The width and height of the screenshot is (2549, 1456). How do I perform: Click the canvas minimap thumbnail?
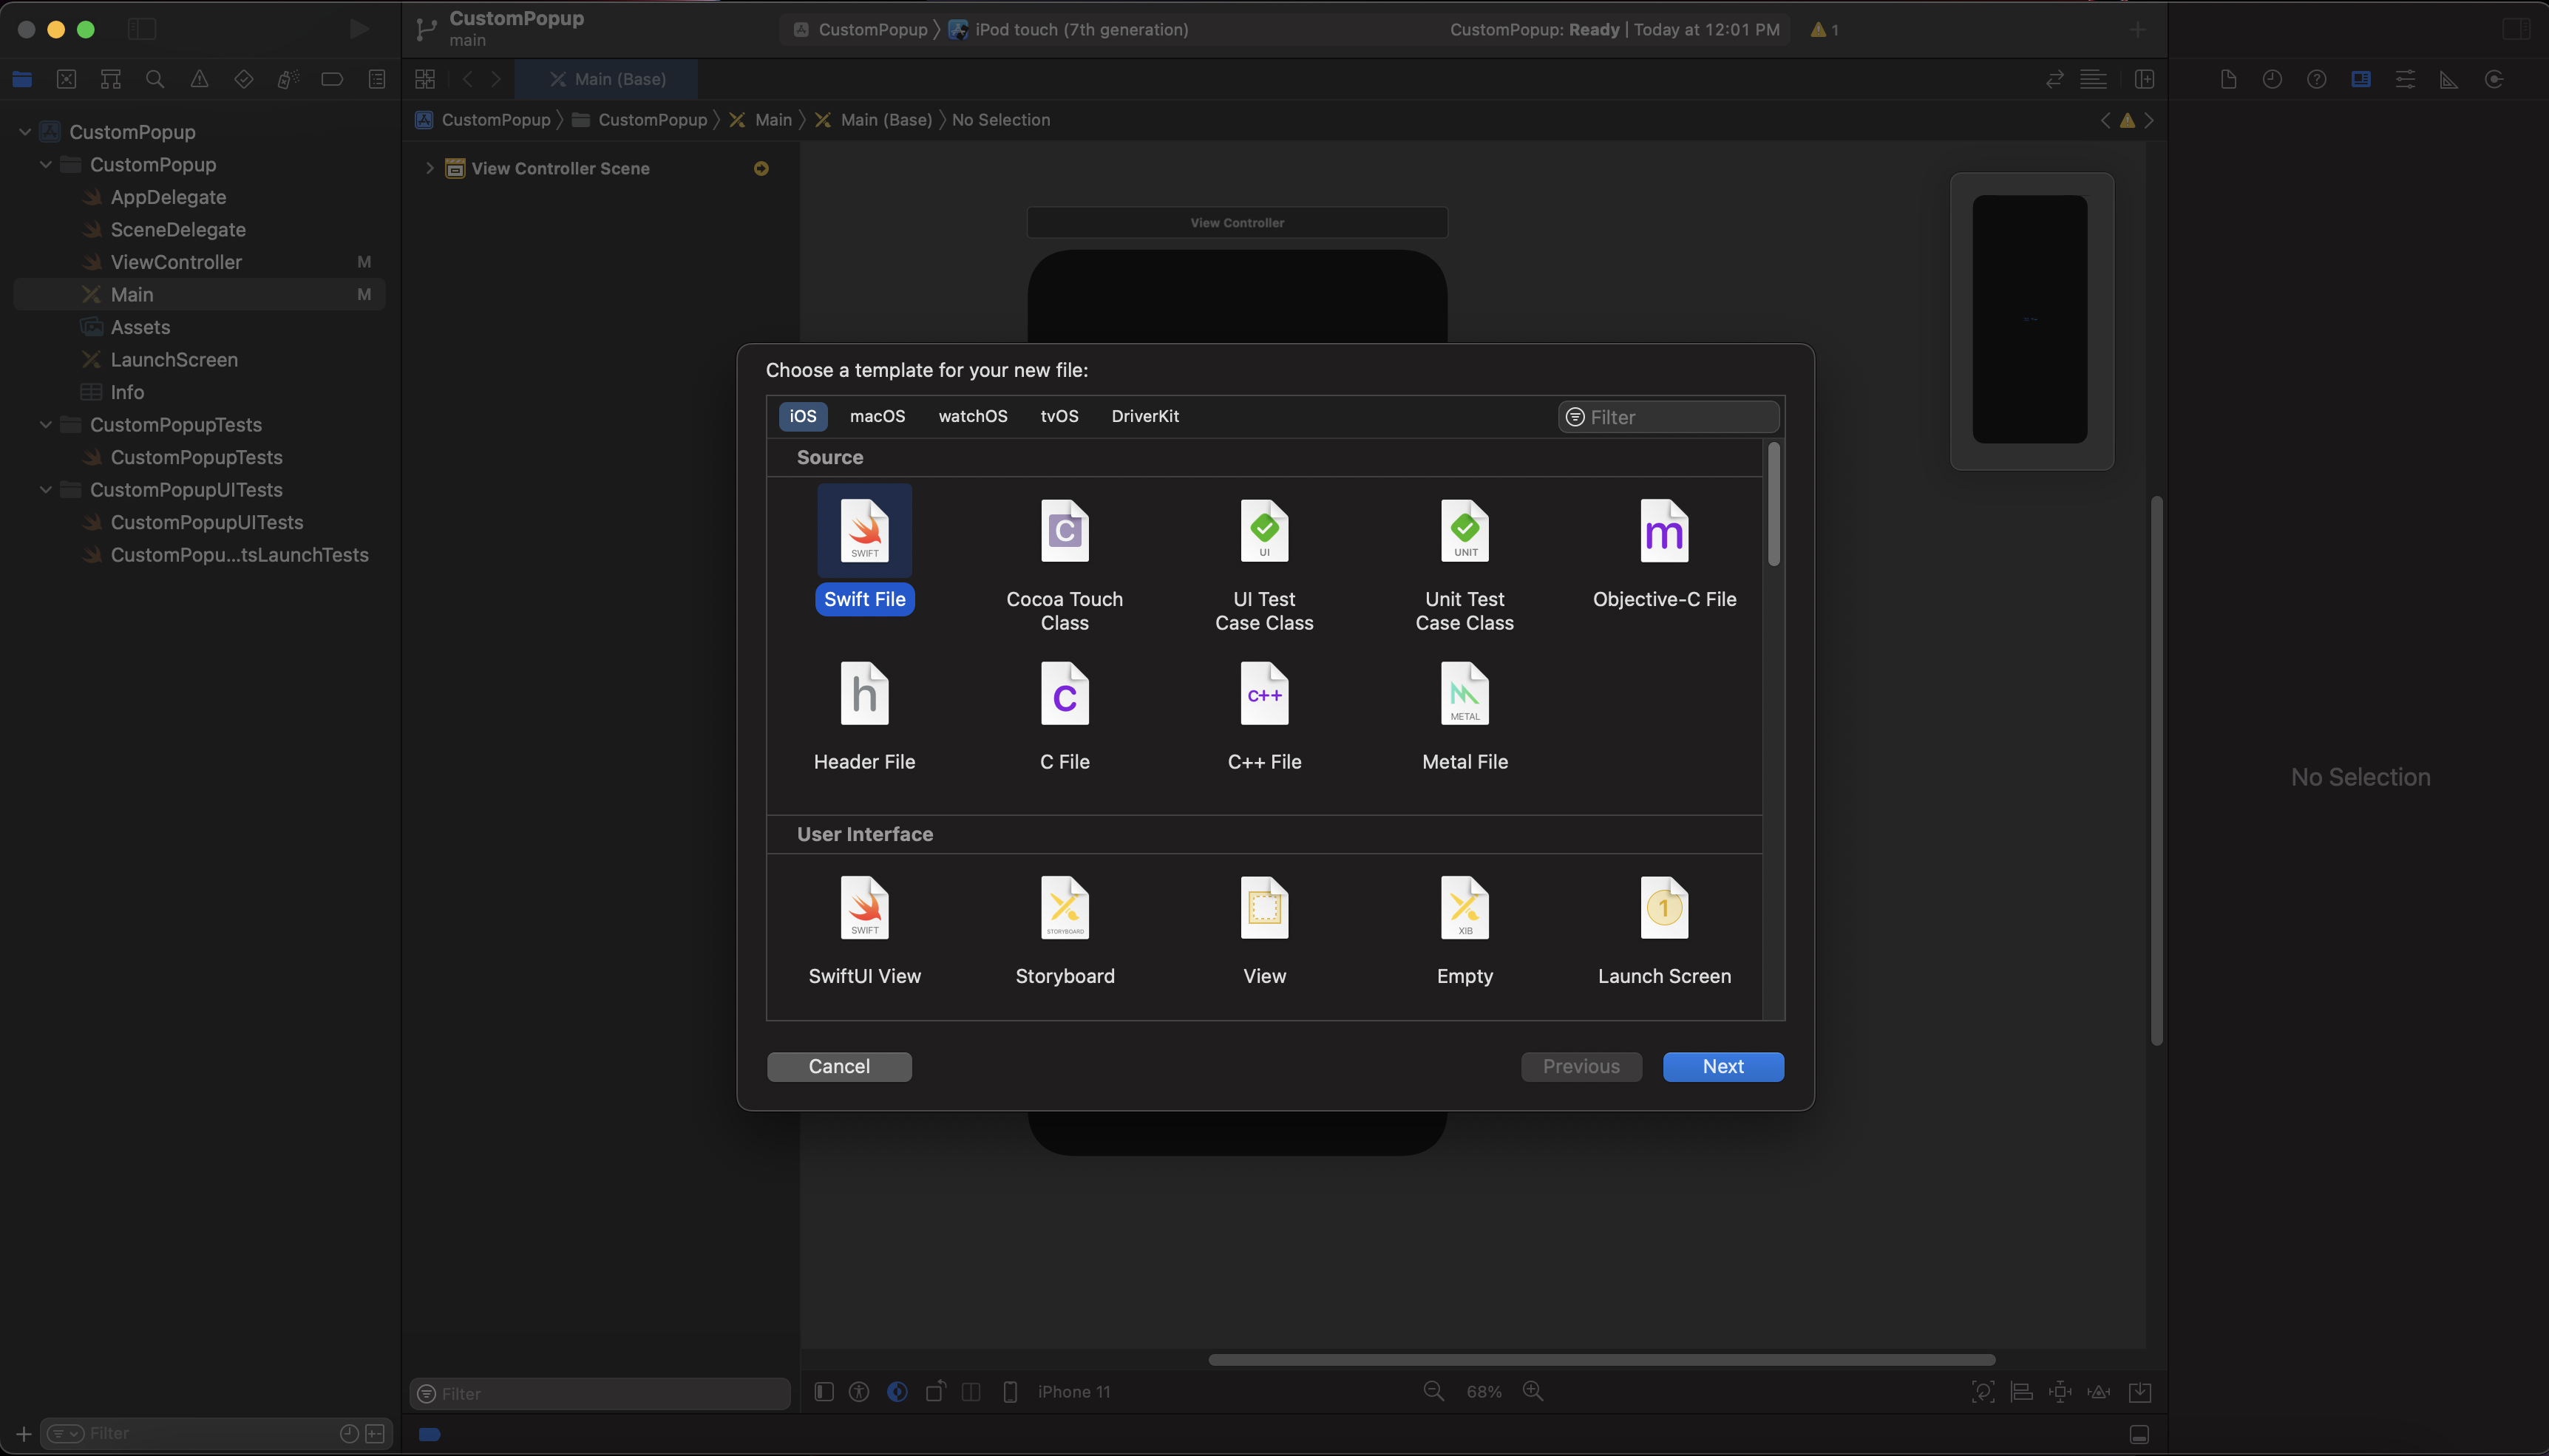(x=2031, y=320)
